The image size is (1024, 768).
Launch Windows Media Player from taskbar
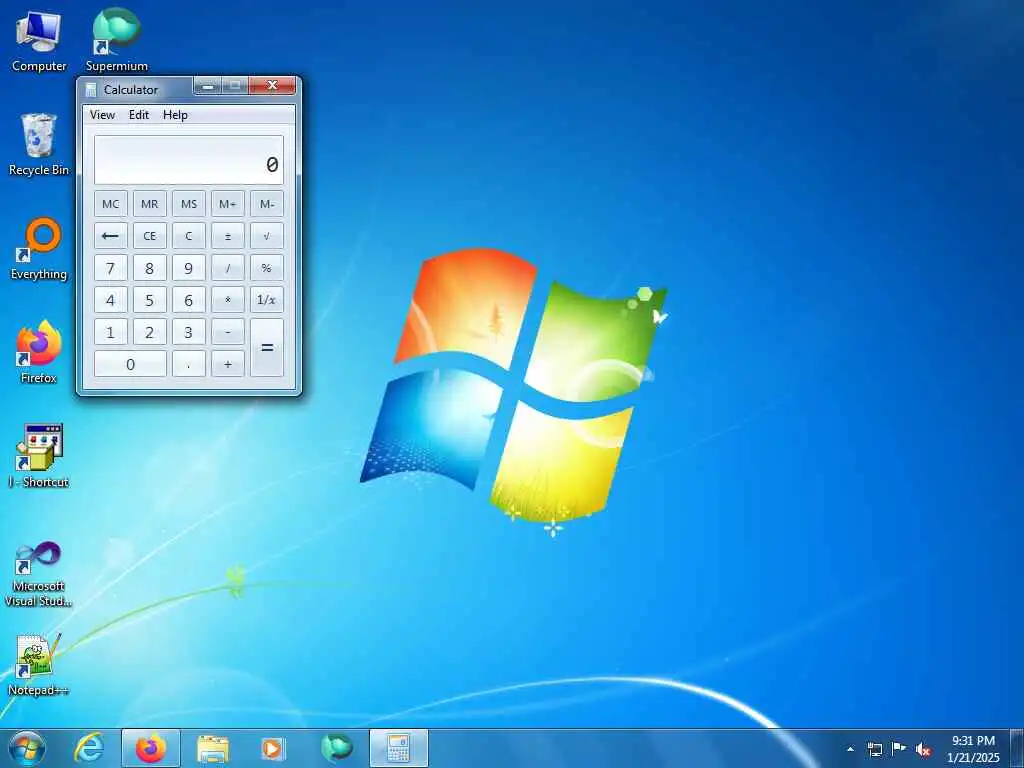pos(272,748)
